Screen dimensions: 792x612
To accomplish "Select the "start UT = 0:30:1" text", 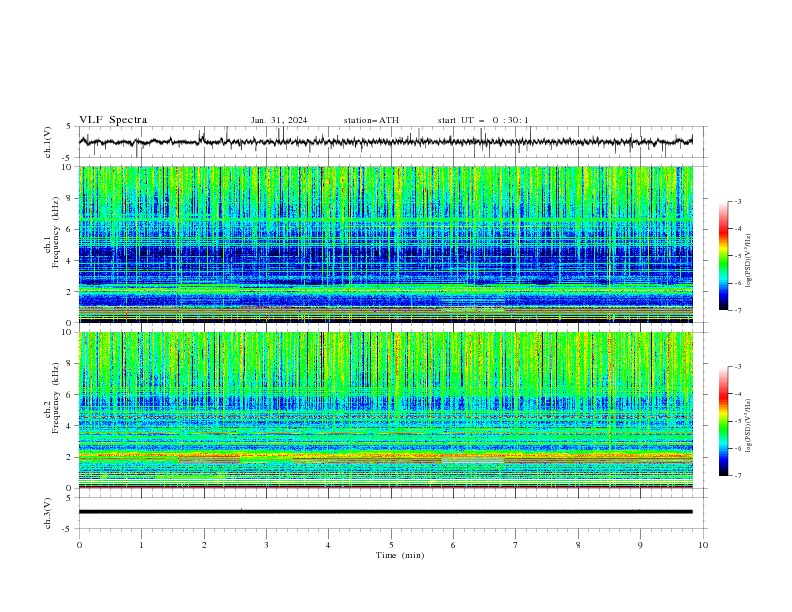I will (483, 120).
